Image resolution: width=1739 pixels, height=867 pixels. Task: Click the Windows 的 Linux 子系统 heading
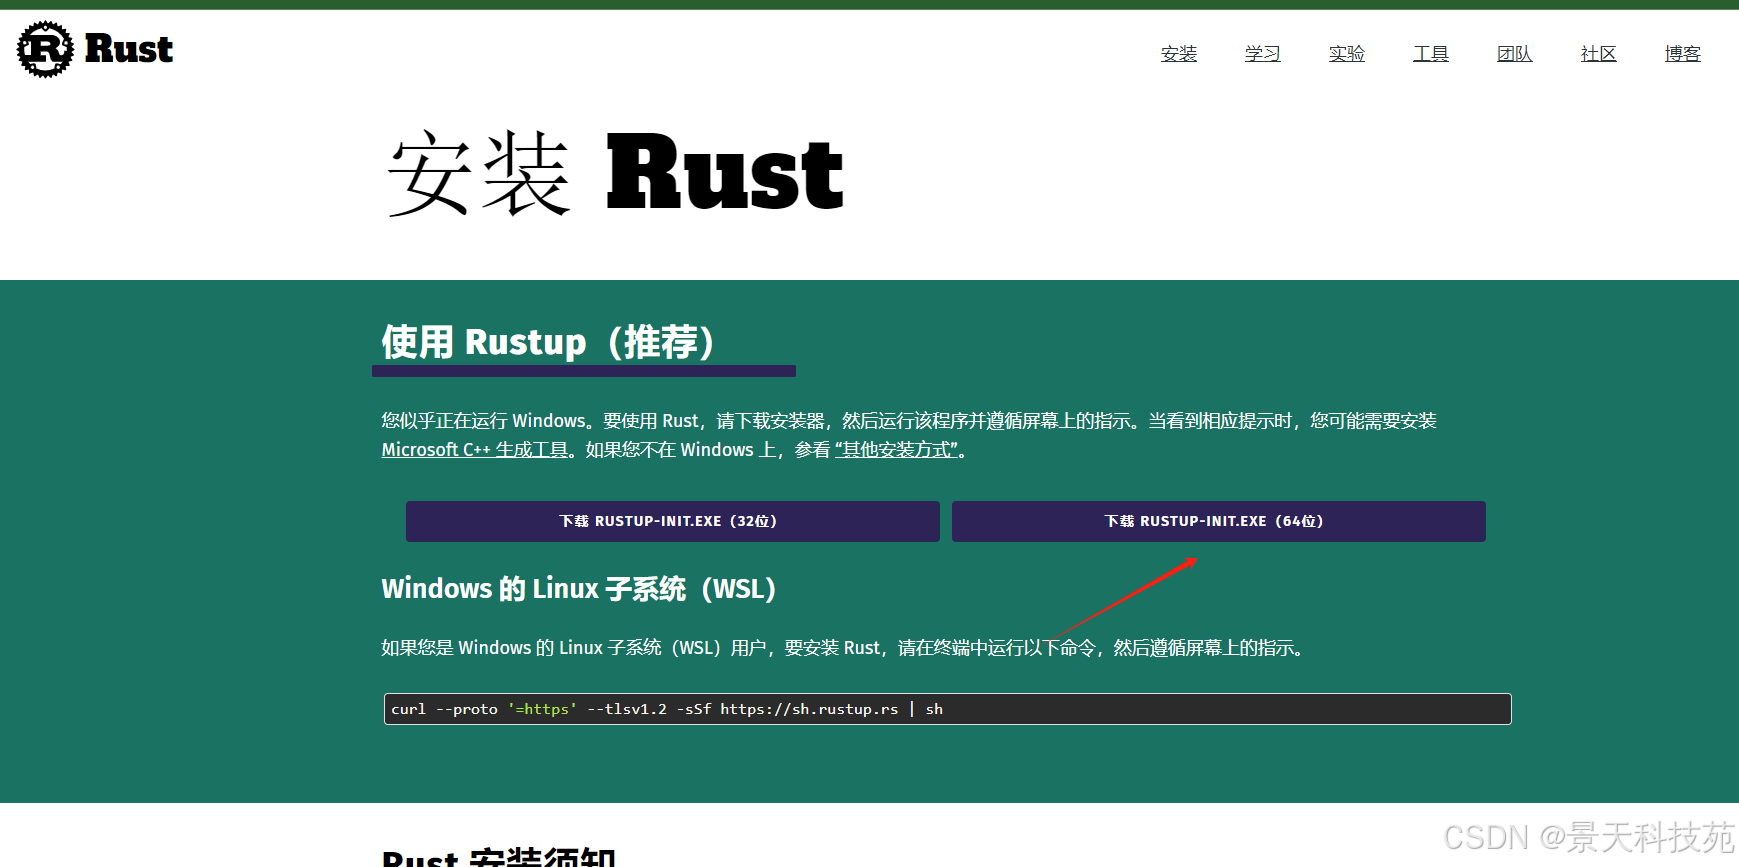pos(579,589)
